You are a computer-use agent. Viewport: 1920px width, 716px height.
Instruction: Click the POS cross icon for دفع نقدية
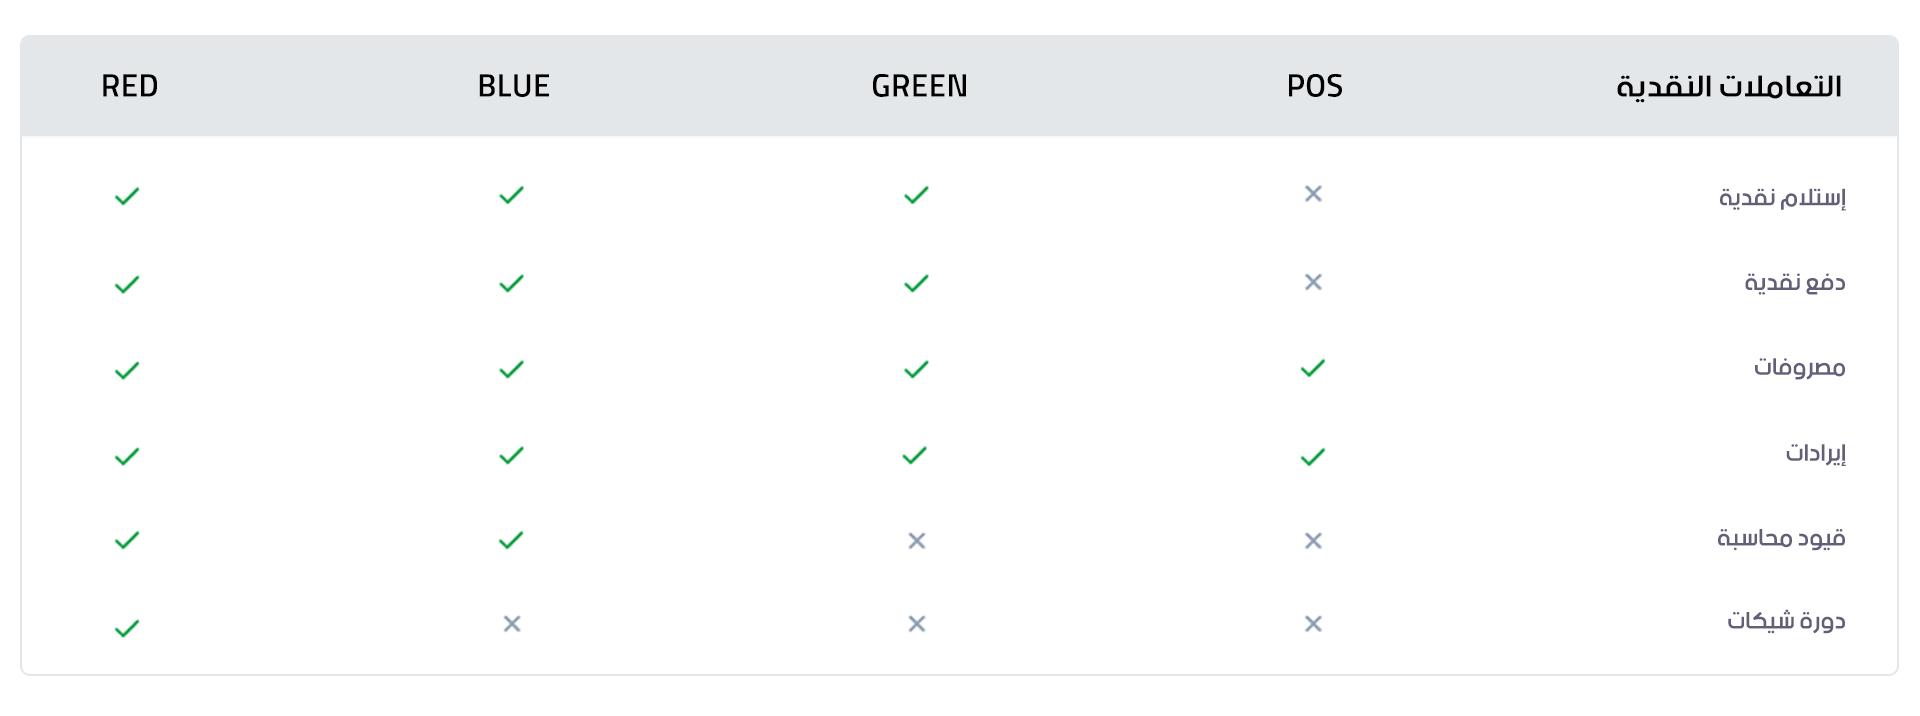(x=1313, y=282)
